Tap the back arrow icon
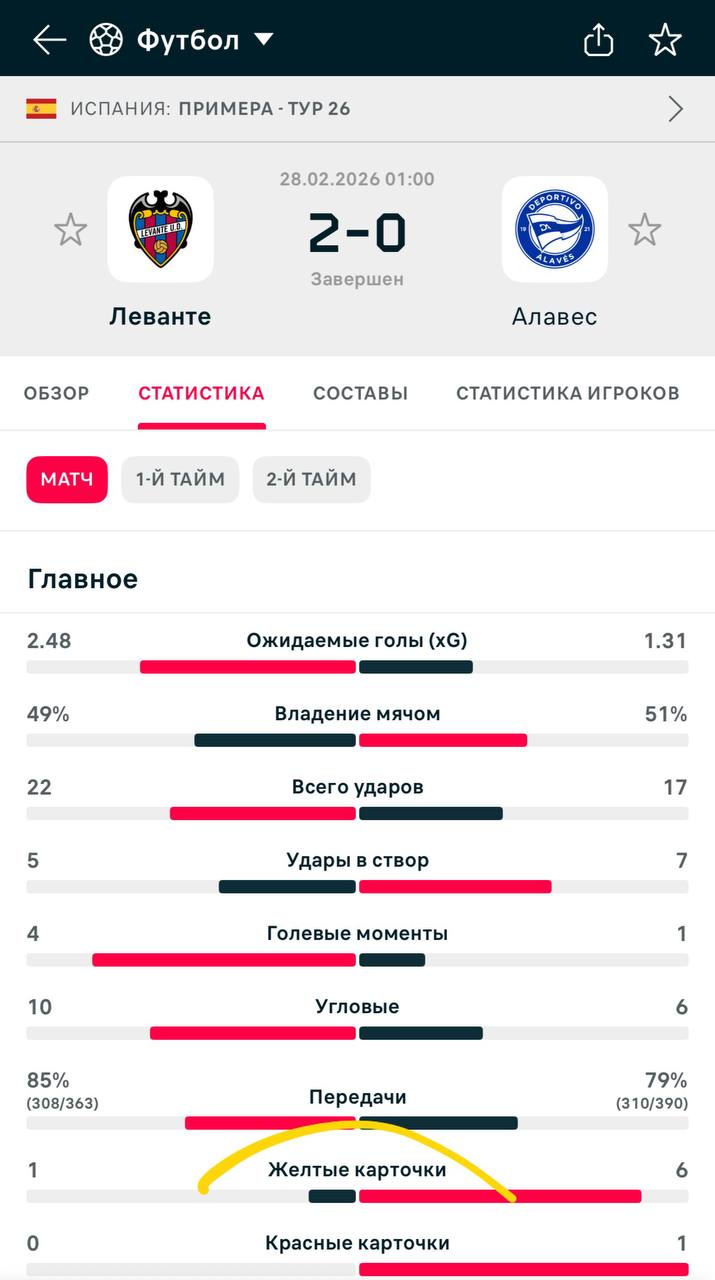 (x=49, y=40)
